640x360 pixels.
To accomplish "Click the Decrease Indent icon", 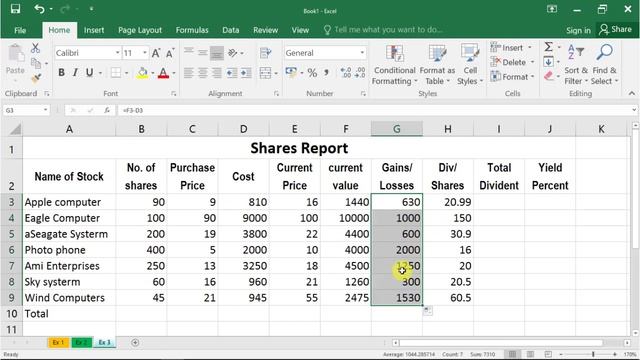I will [232, 73].
